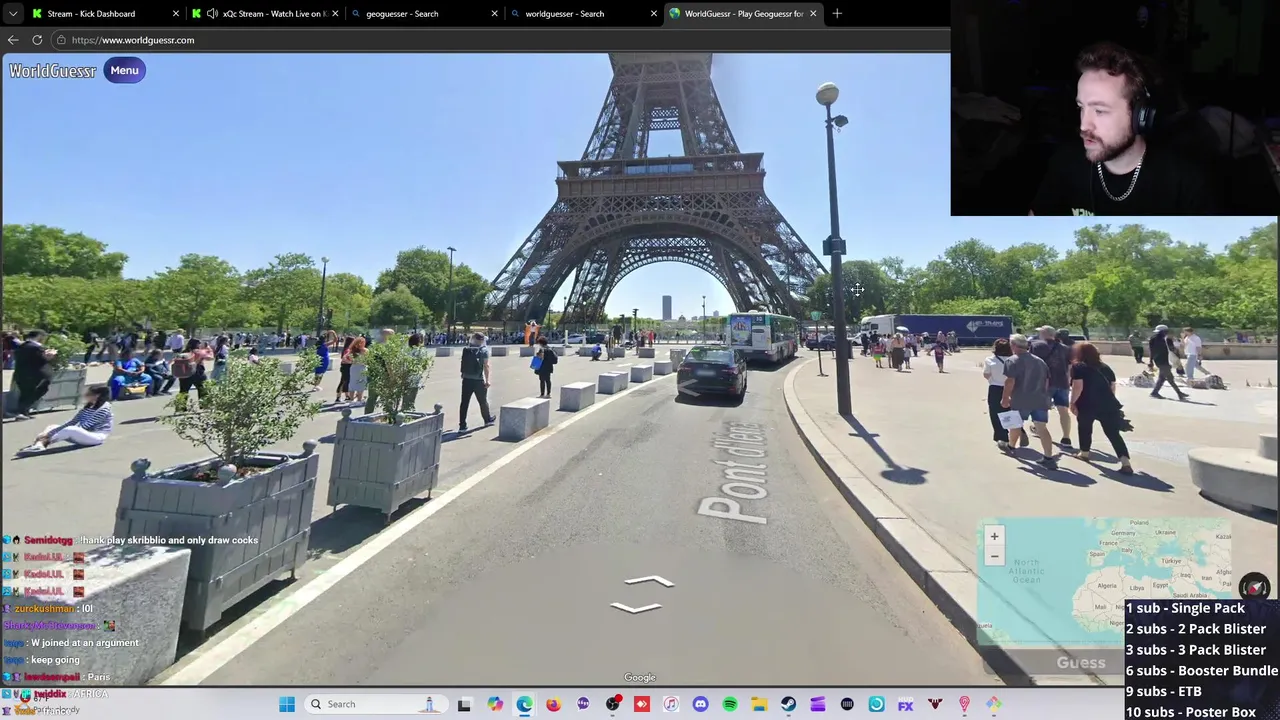Open the red circular overlay icon near map
This screenshot has height=720, width=1280.
click(x=1254, y=588)
